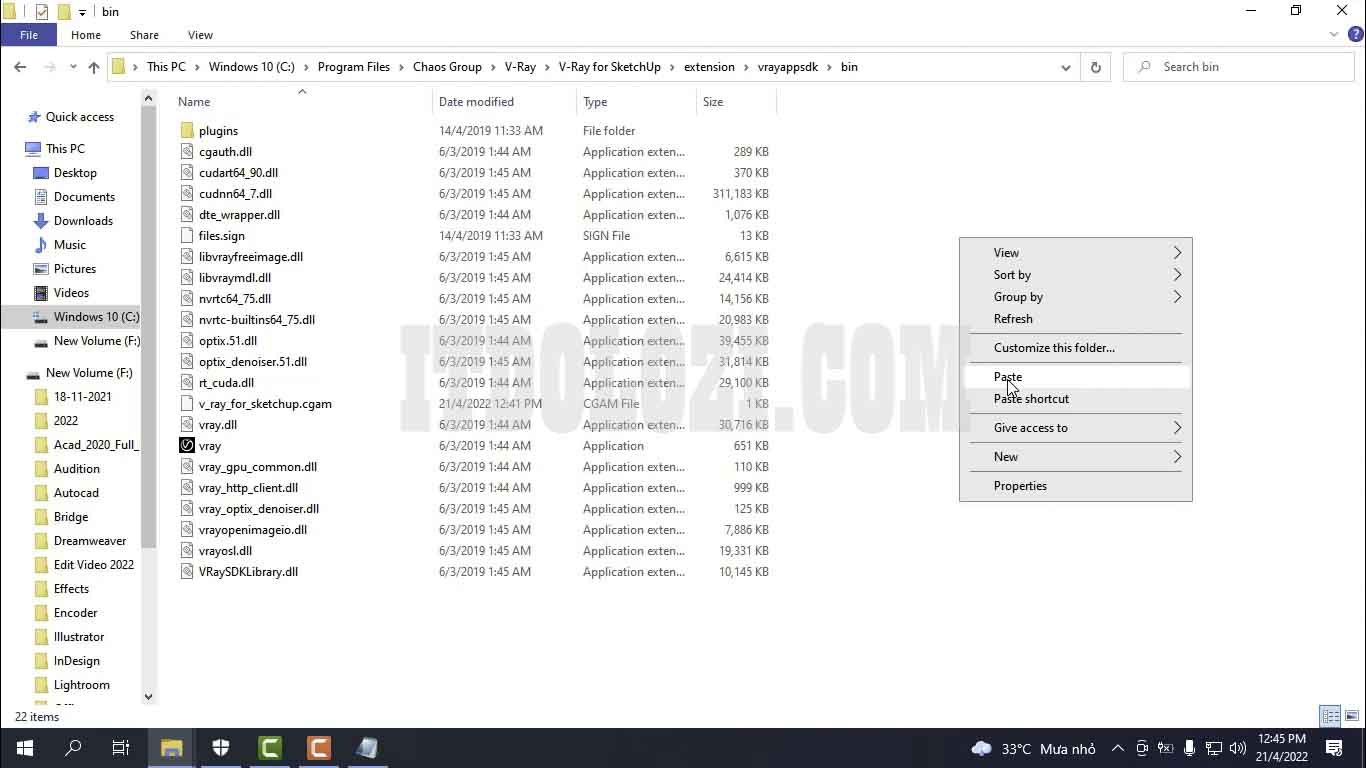This screenshot has height=768, width=1366.
Task: Click the Up directory arrow icon
Action: 94,67
